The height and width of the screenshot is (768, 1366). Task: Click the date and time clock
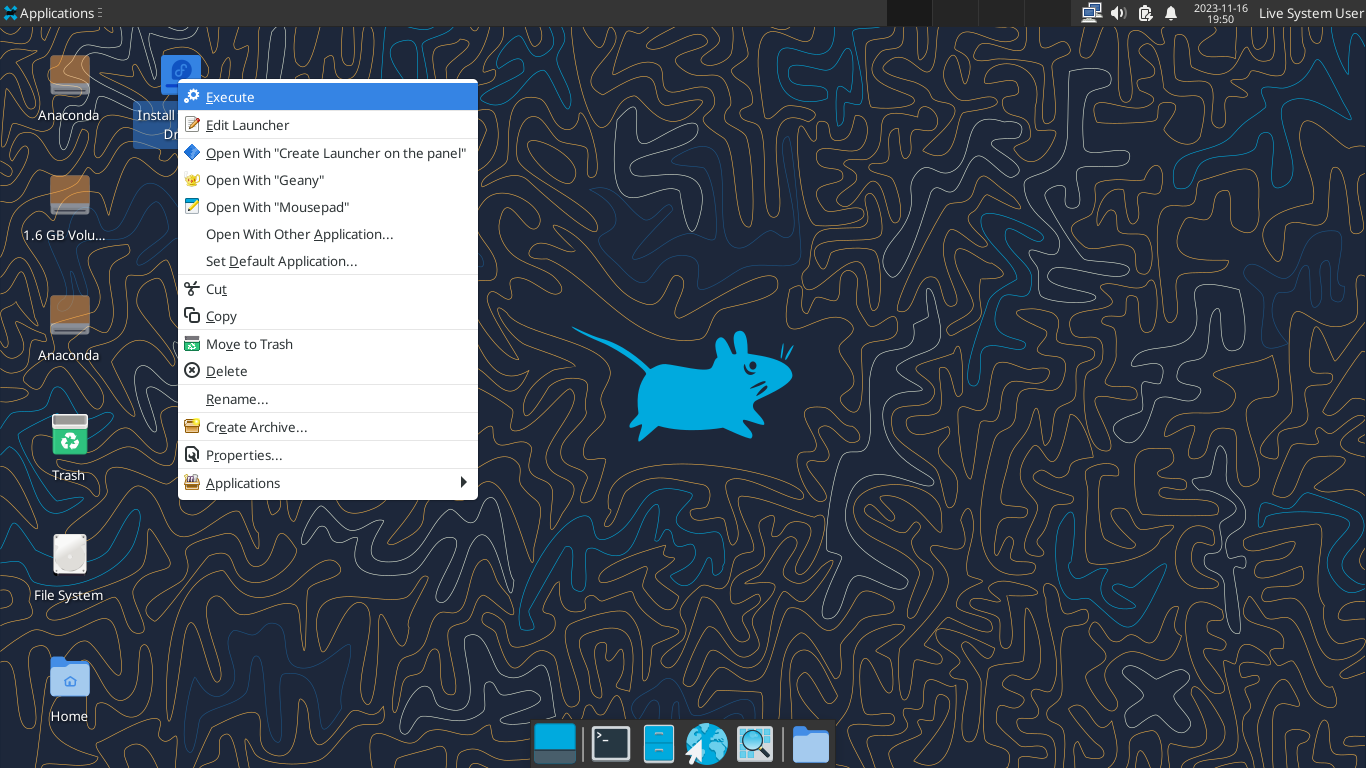pos(1220,13)
